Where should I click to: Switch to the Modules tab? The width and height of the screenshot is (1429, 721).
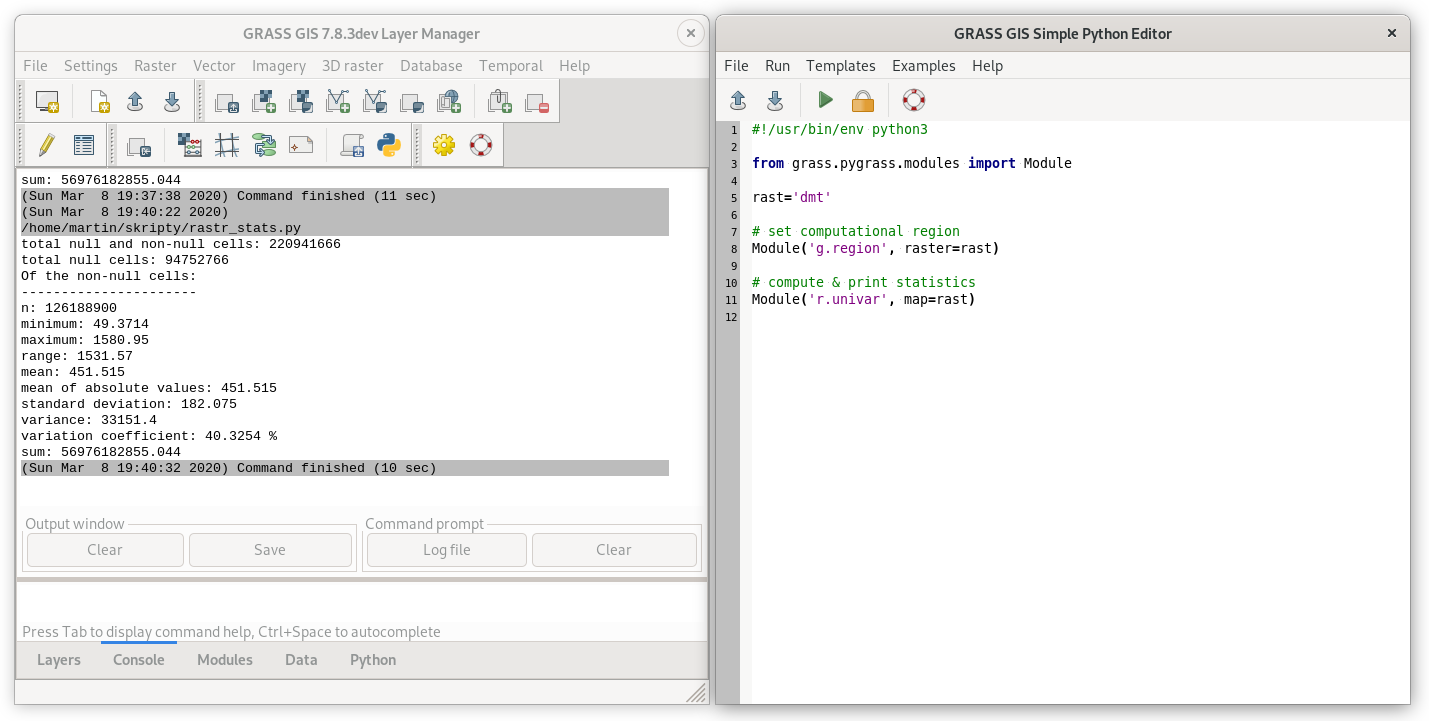[x=225, y=660]
